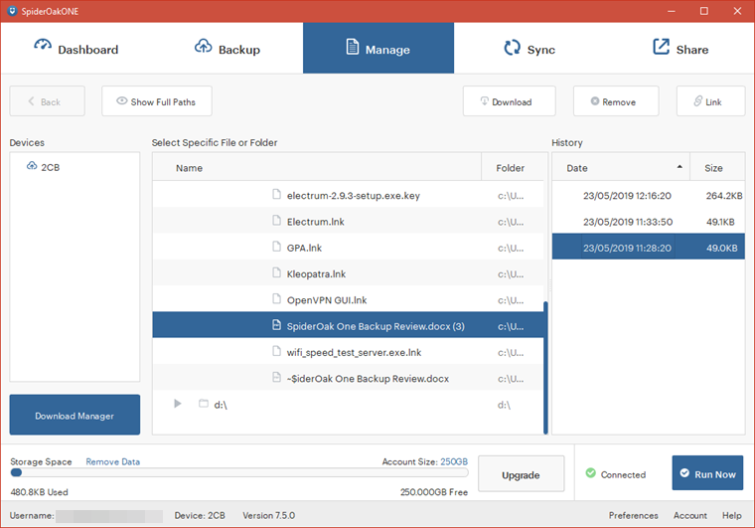Open the Account link

click(x=690, y=515)
